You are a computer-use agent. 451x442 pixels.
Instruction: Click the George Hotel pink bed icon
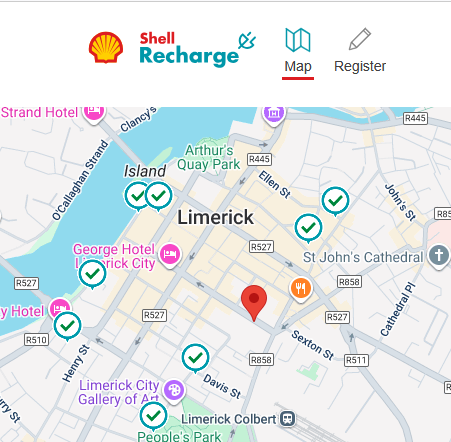coord(170,255)
